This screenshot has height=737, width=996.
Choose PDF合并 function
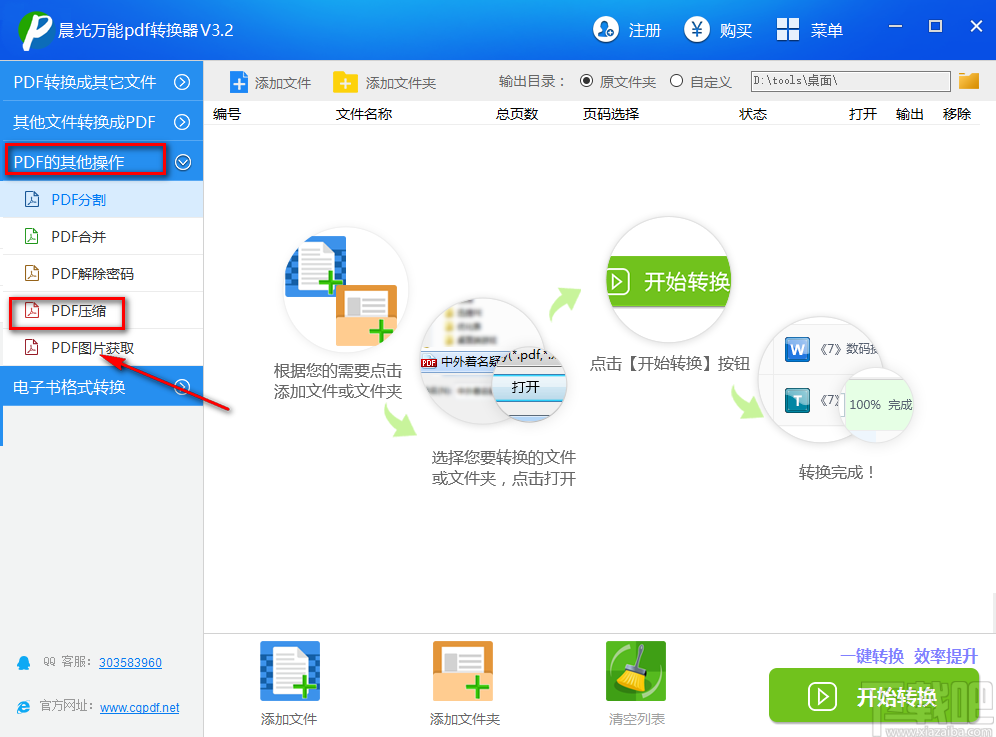pos(102,236)
